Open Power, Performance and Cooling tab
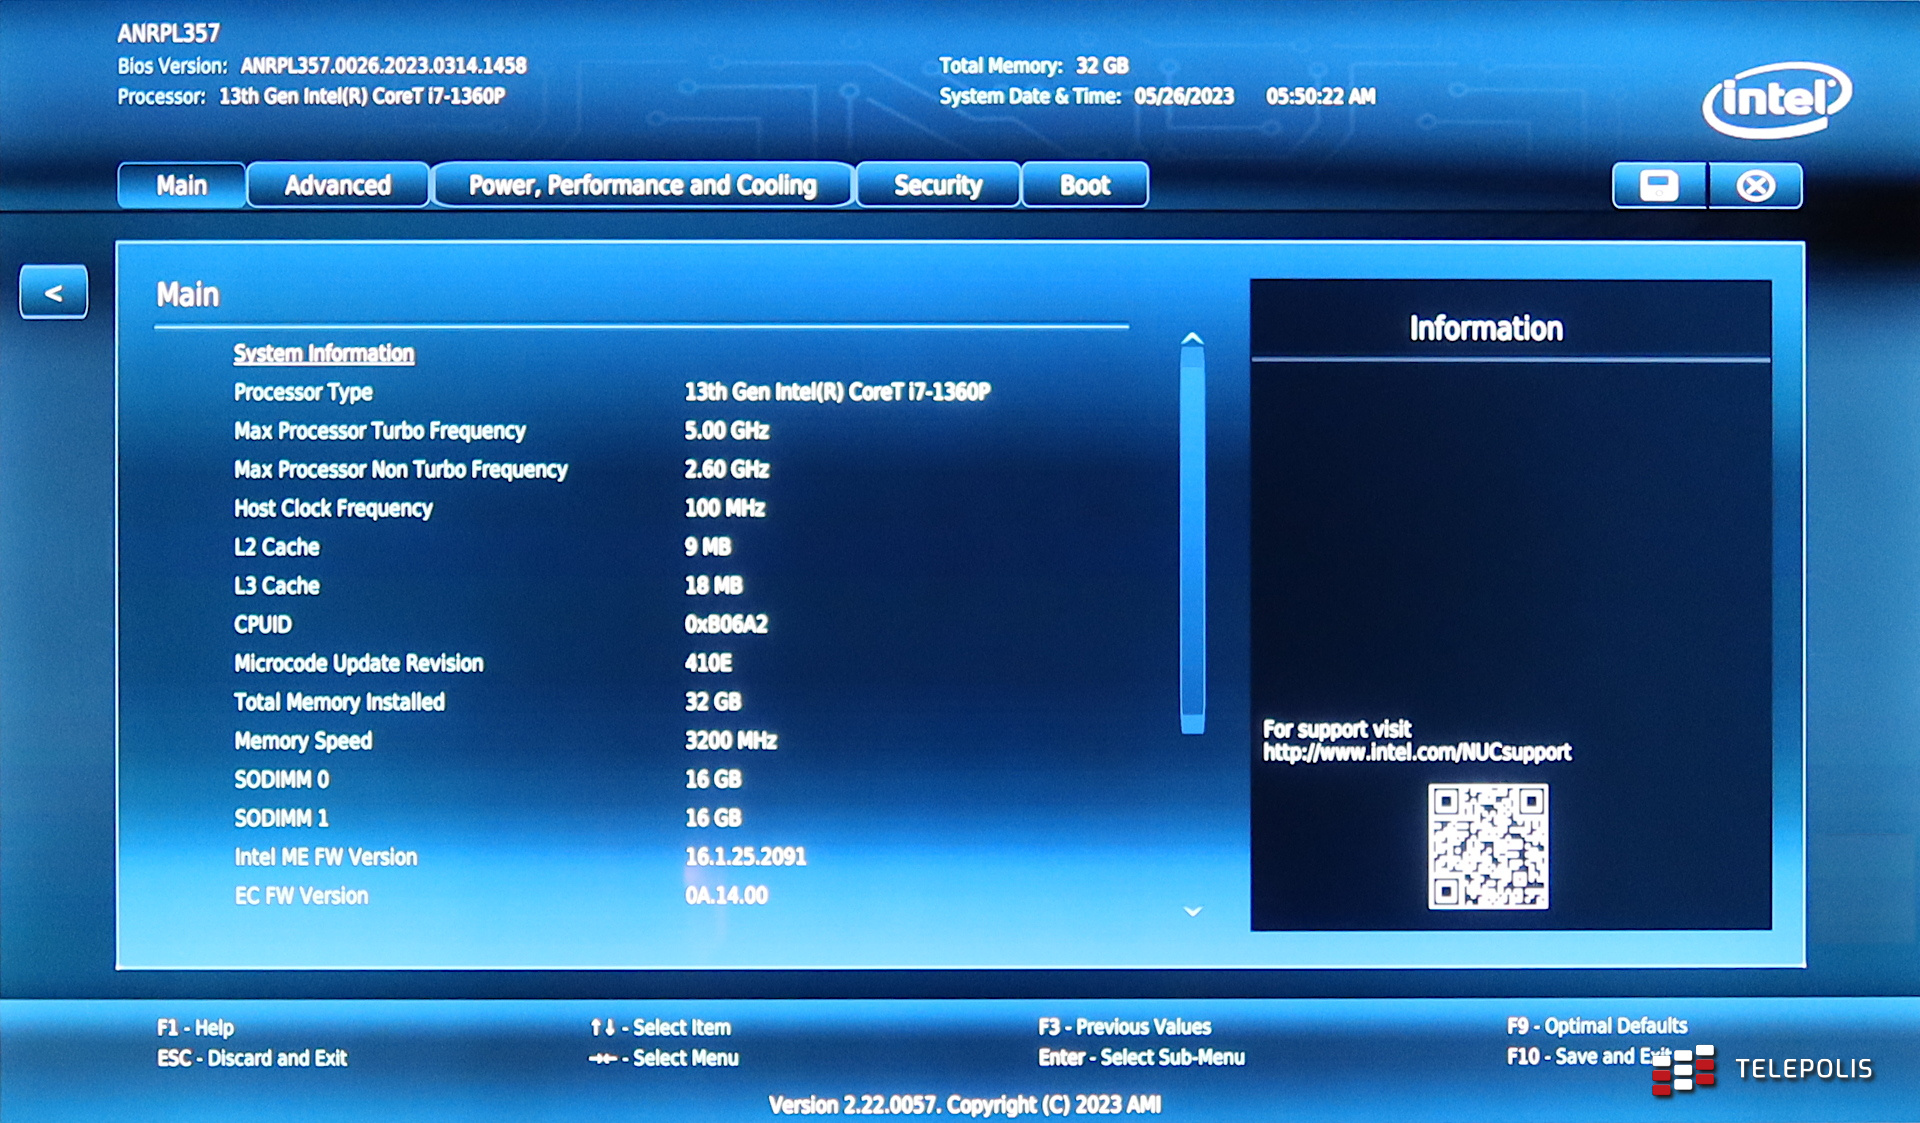The height and width of the screenshot is (1123, 1920). pos(642,186)
